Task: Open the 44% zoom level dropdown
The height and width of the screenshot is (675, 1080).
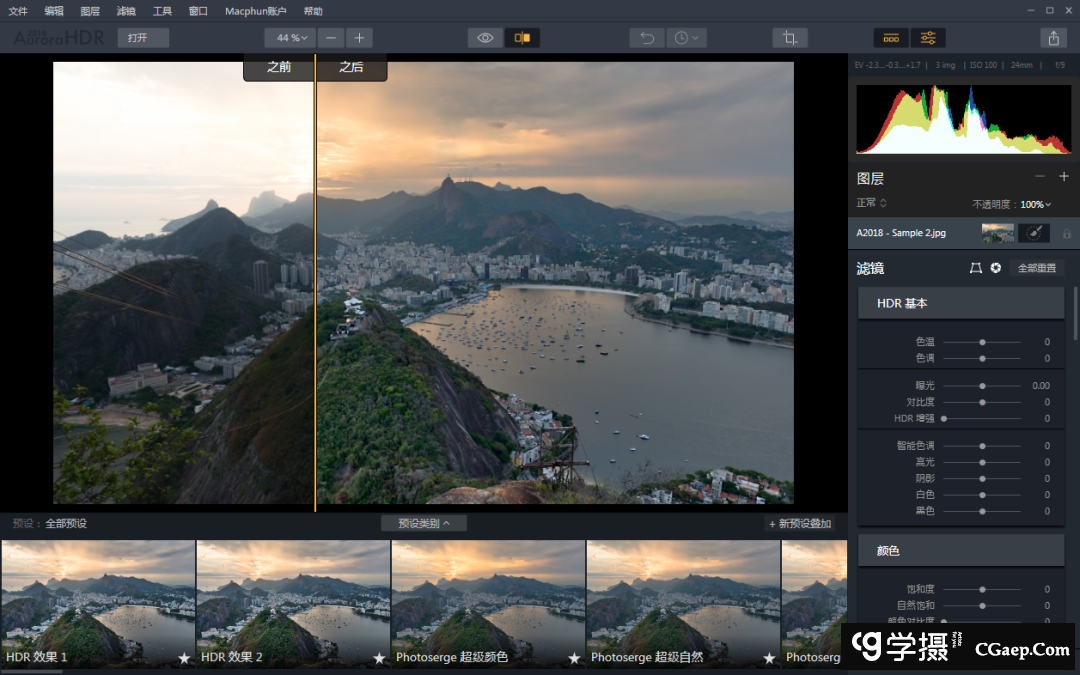Action: coord(291,38)
